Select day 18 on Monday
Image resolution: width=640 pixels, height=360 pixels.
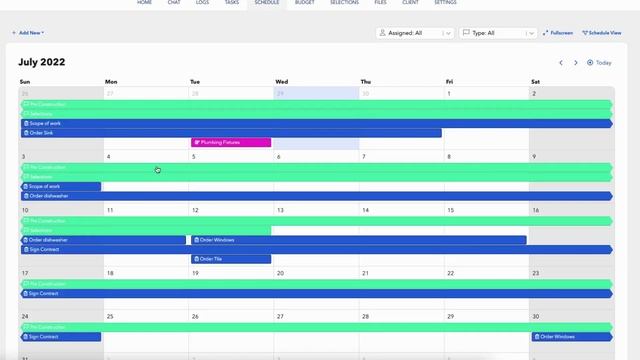coord(110,273)
